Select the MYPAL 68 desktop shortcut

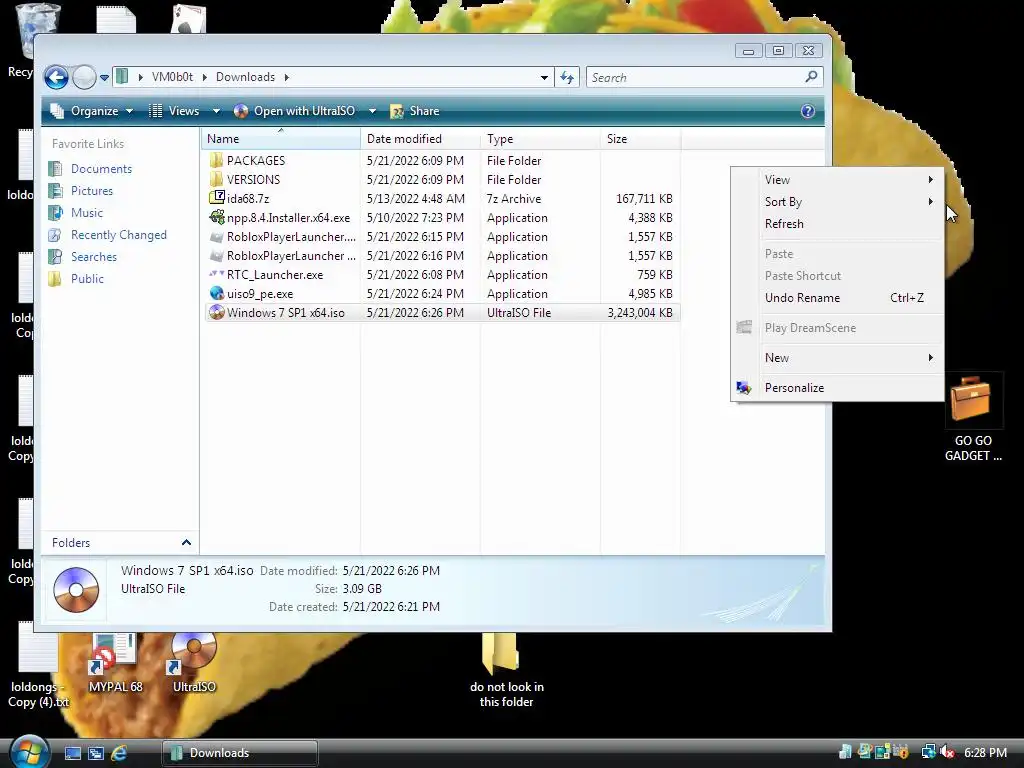(x=116, y=663)
